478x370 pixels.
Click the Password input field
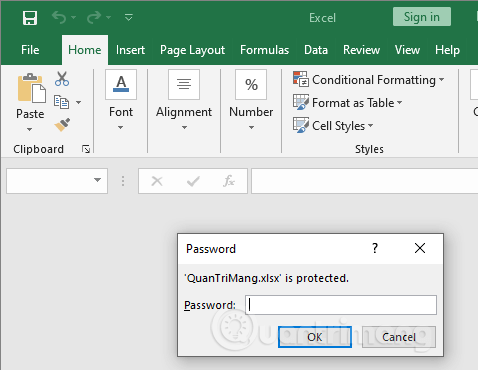[341, 305]
